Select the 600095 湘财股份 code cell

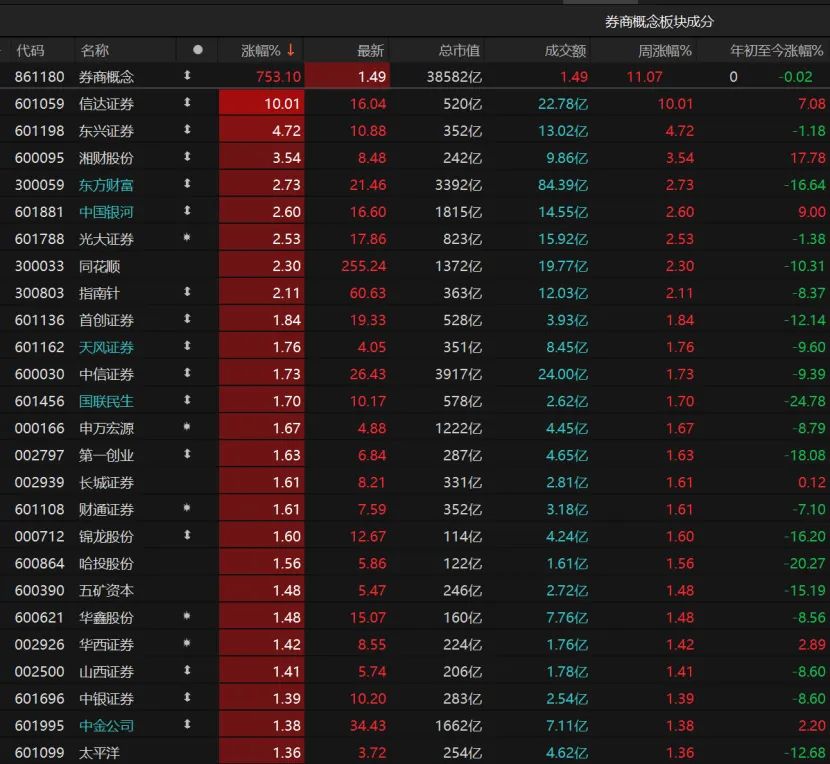click(39, 158)
